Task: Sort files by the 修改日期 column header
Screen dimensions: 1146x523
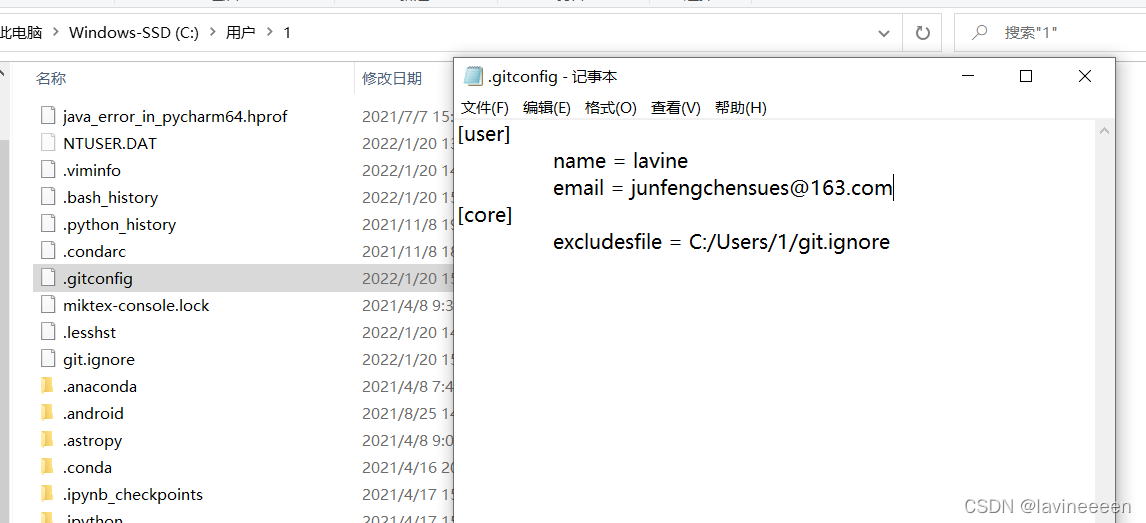Action: (x=392, y=78)
